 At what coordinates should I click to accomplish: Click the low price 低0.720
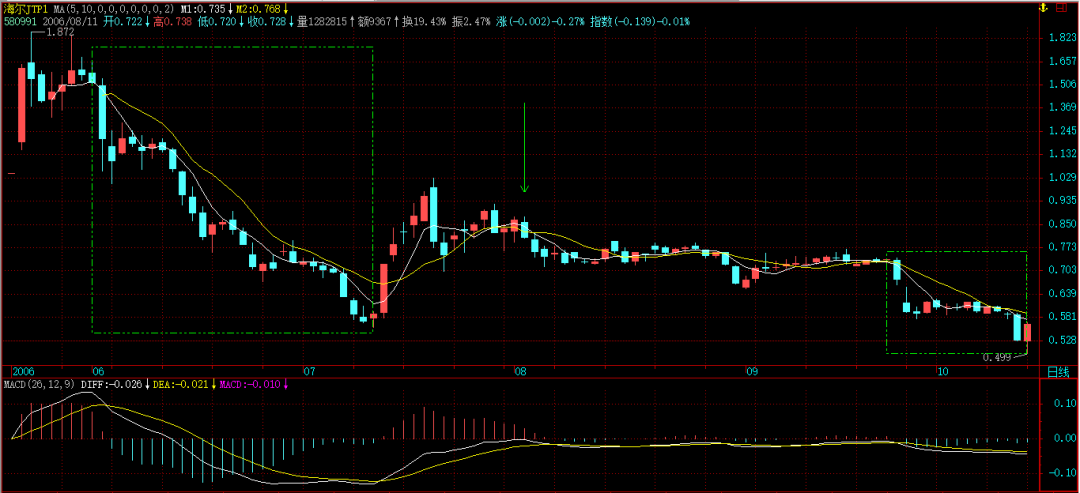pos(217,21)
